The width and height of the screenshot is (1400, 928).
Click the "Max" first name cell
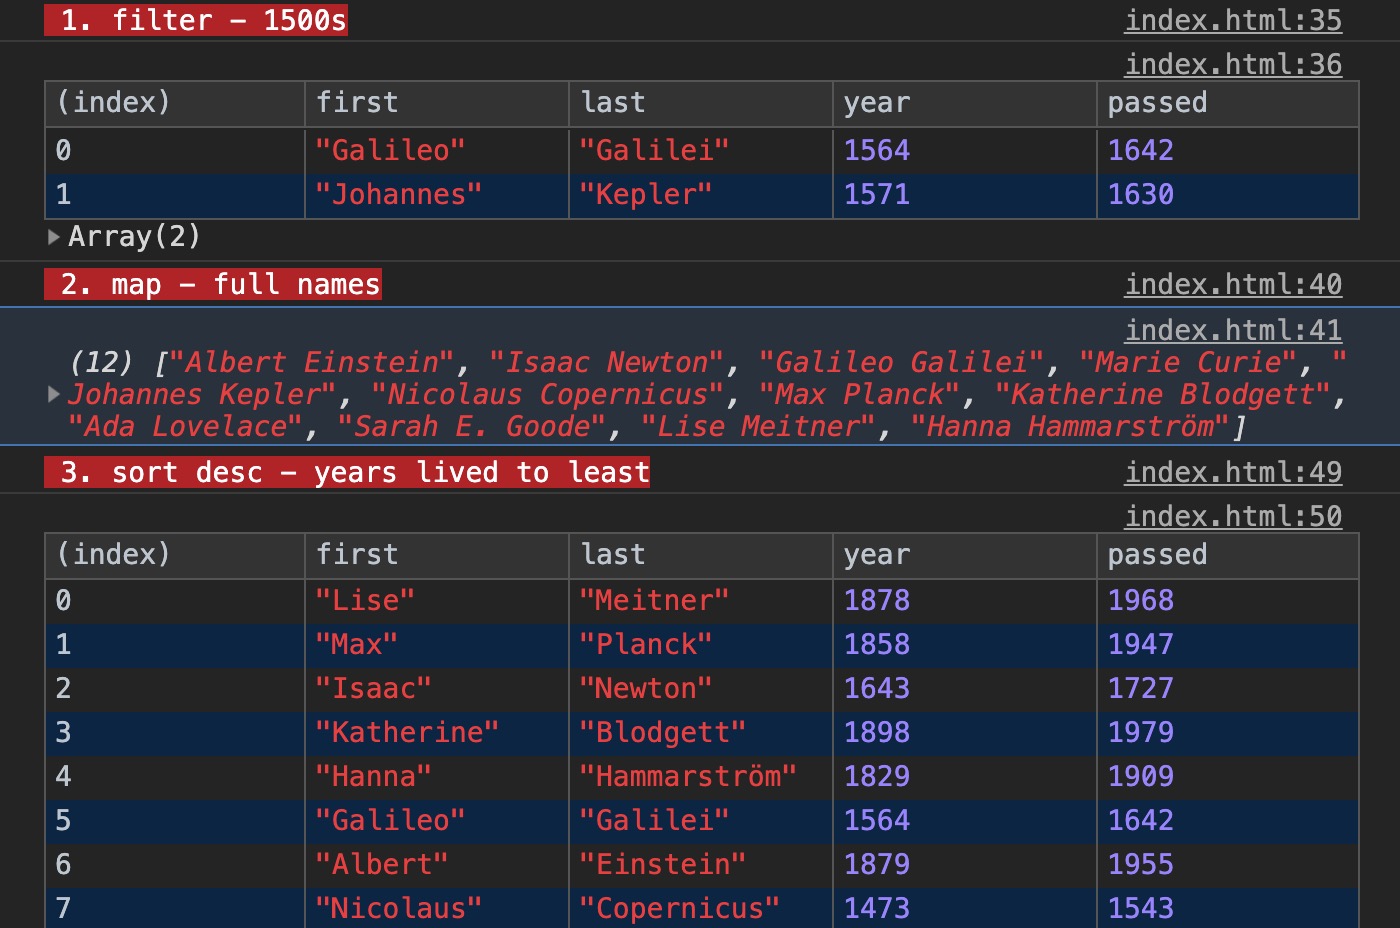click(x=436, y=644)
